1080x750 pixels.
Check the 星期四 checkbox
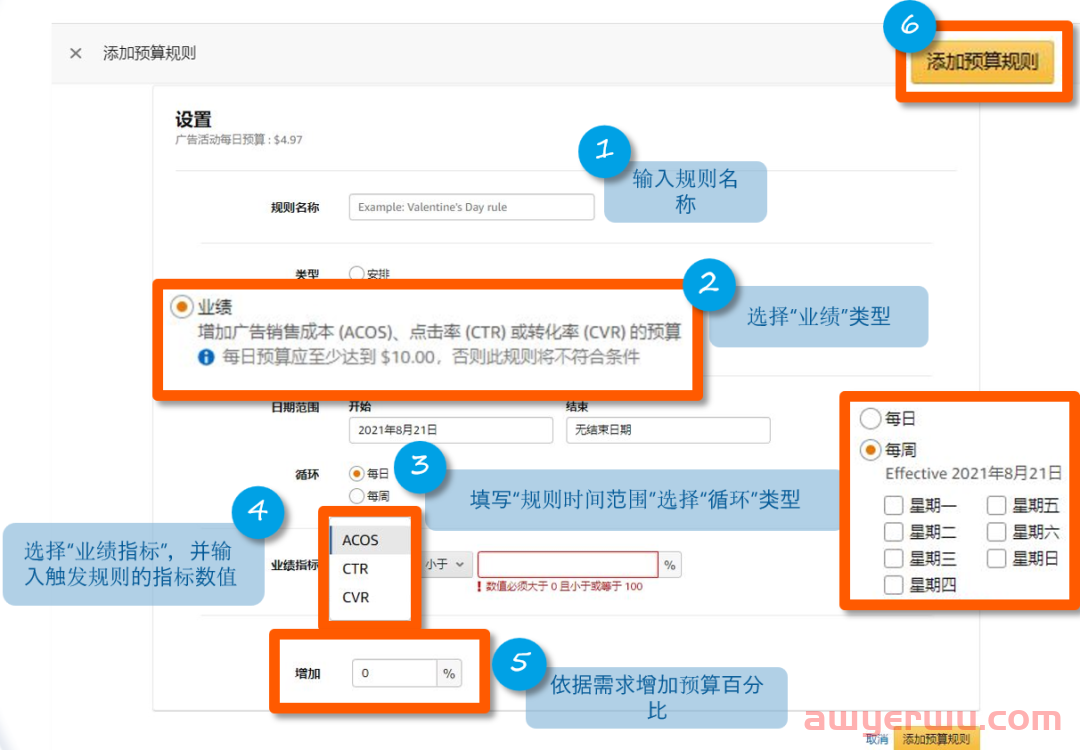coord(893,585)
